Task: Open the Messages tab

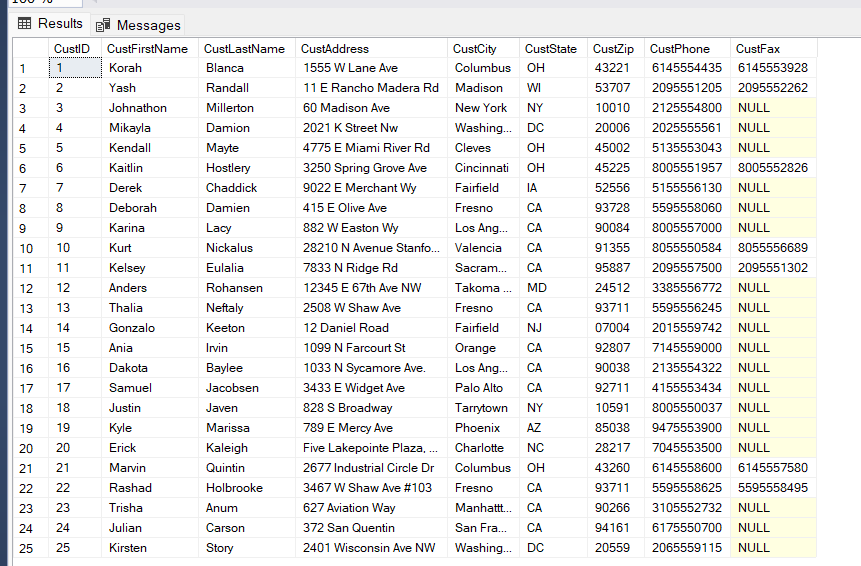Action: pos(138,25)
